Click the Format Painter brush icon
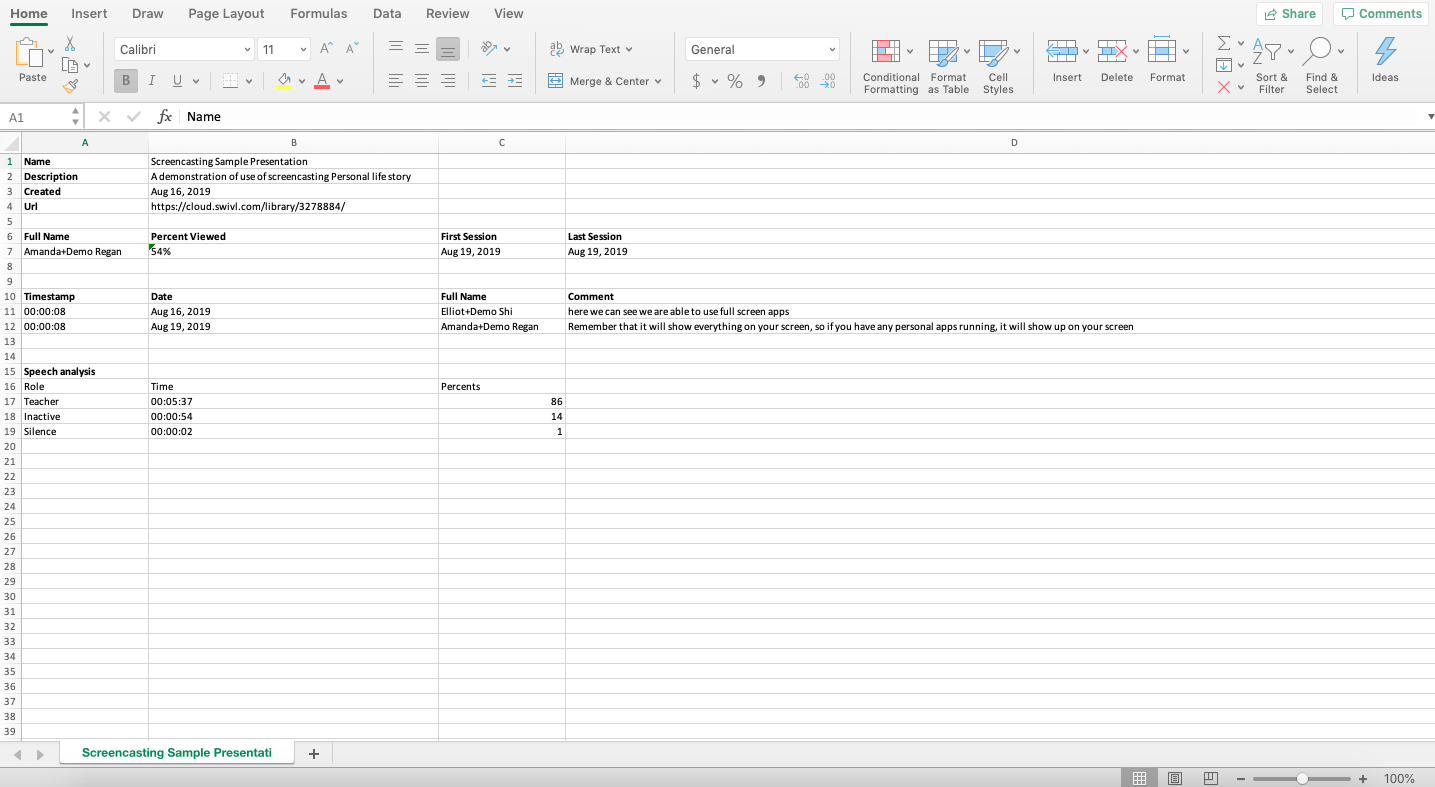1435x787 pixels. [70, 87]
